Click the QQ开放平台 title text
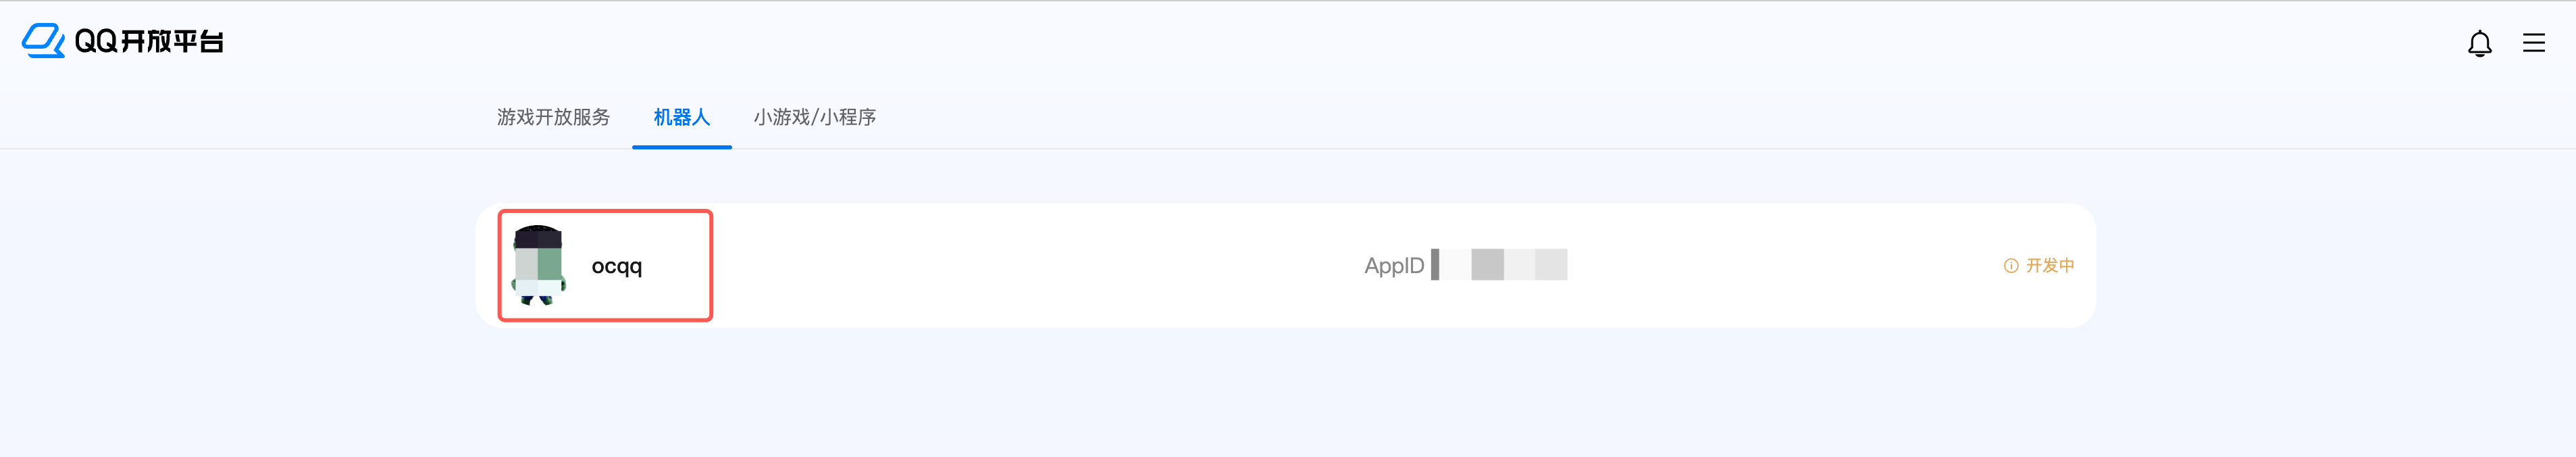The height and width of the screenshot is (457, 2576). pyautogui.click(x=149, y=41)
